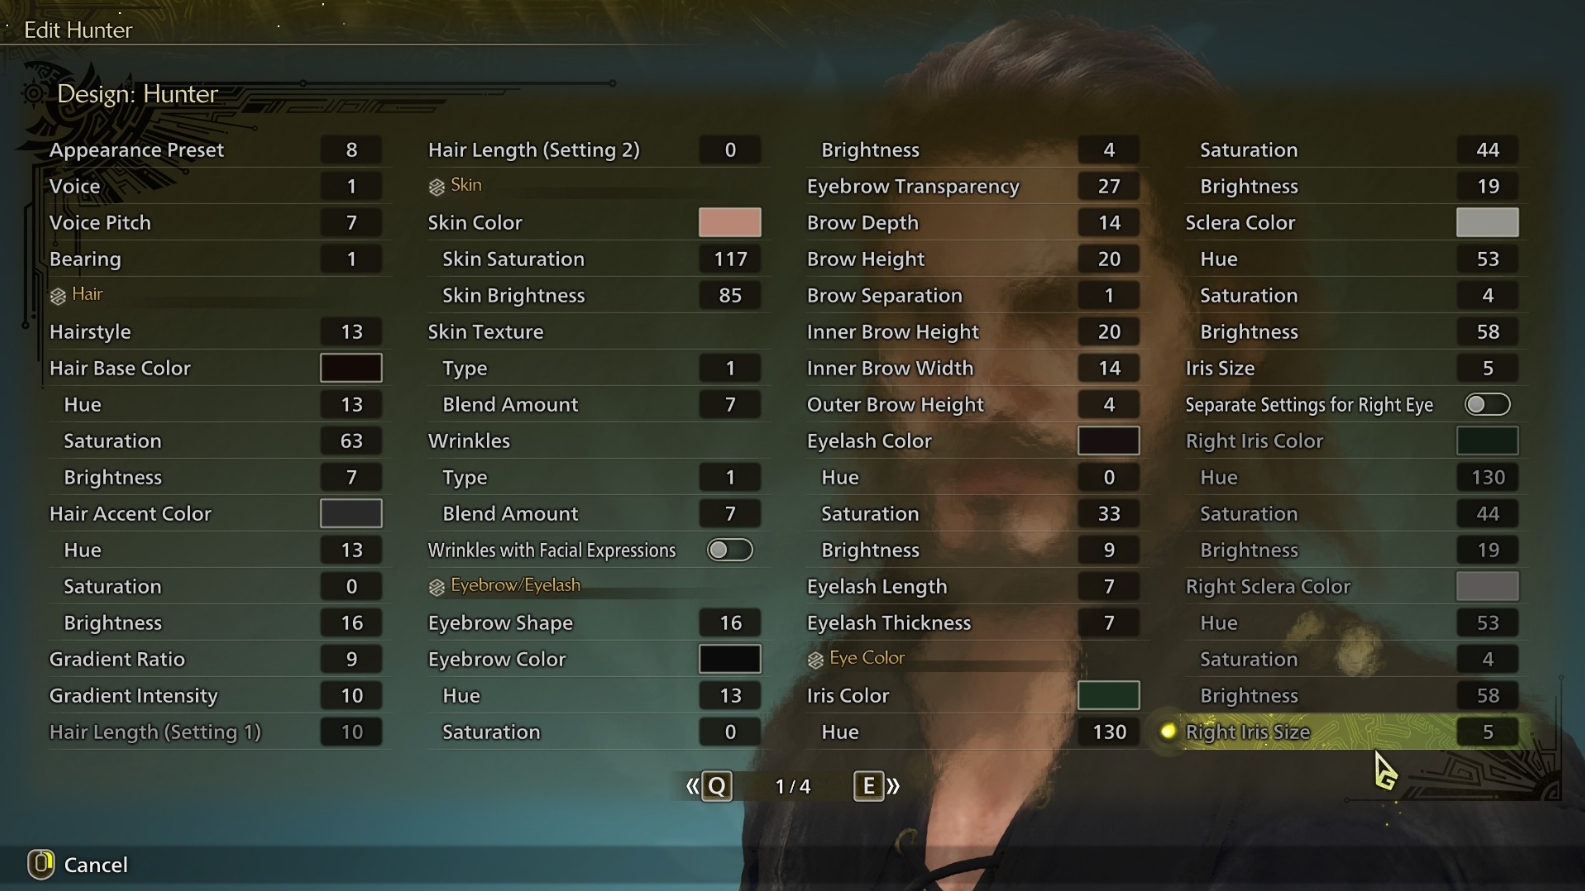Select the Appearance Preset value 8
Viewport: 1585px width, 891px height.
(x=351, y=150)
